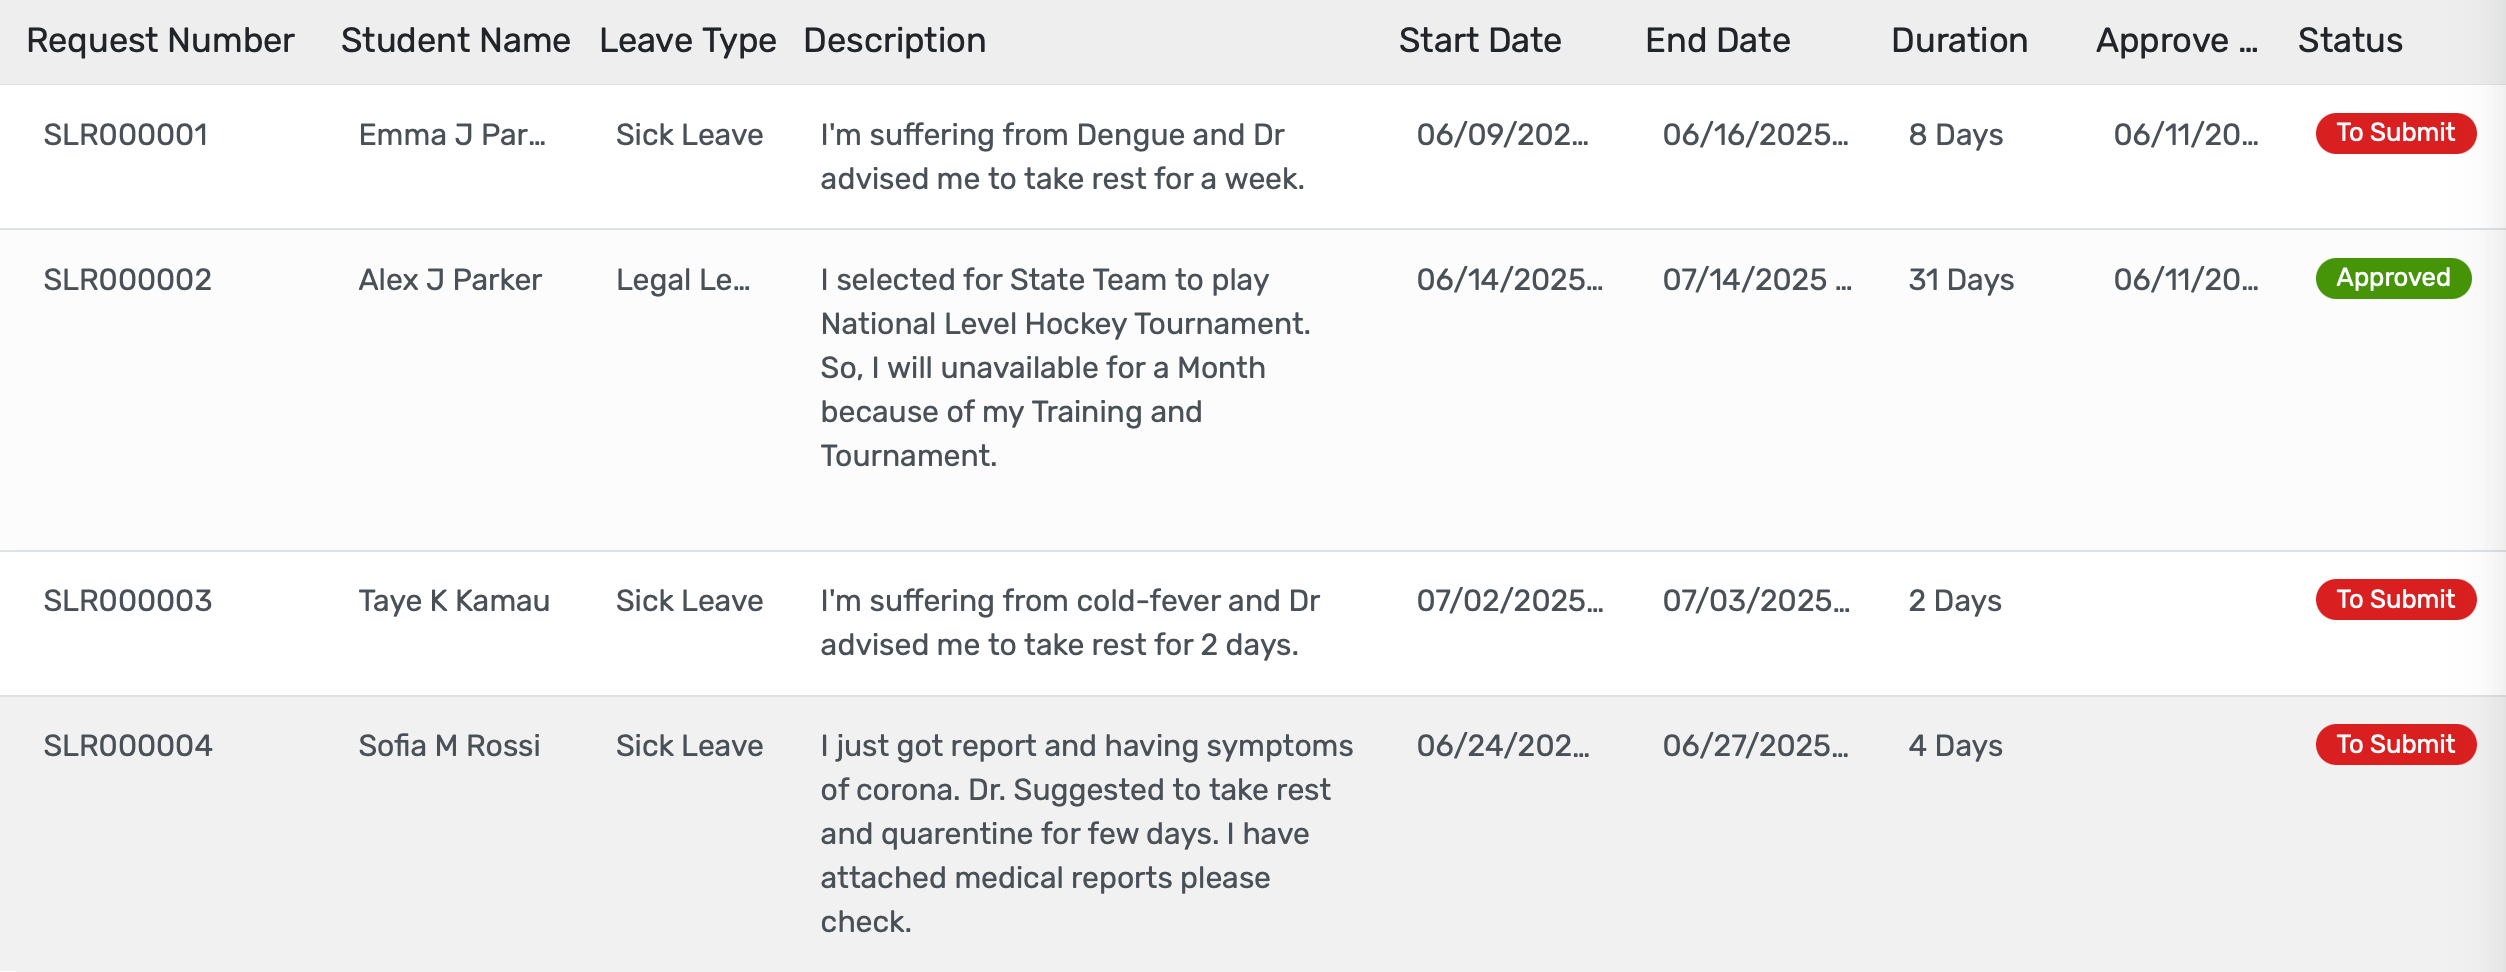Select student name Alex J Parker
Viewport: 2506px width, 972px height.
click(x=450, y=280)
